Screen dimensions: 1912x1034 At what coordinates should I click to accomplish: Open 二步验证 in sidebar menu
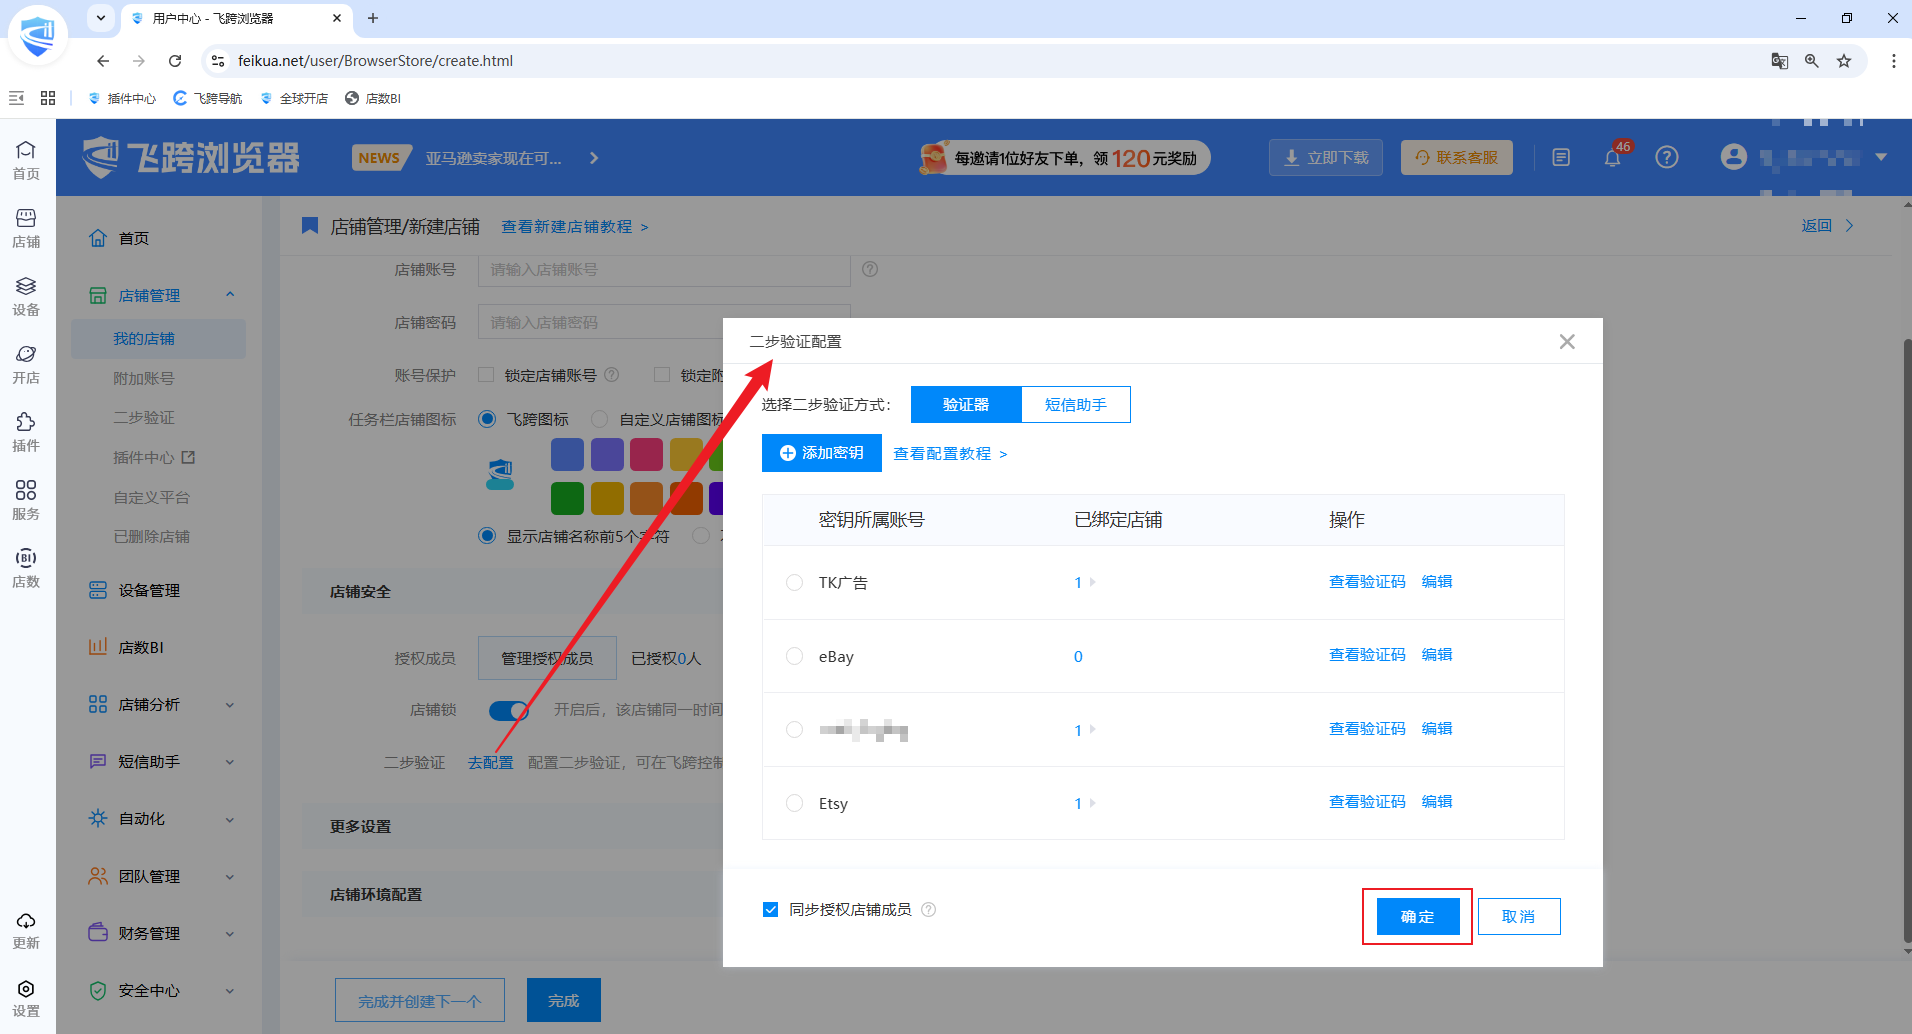click(144, 418)
